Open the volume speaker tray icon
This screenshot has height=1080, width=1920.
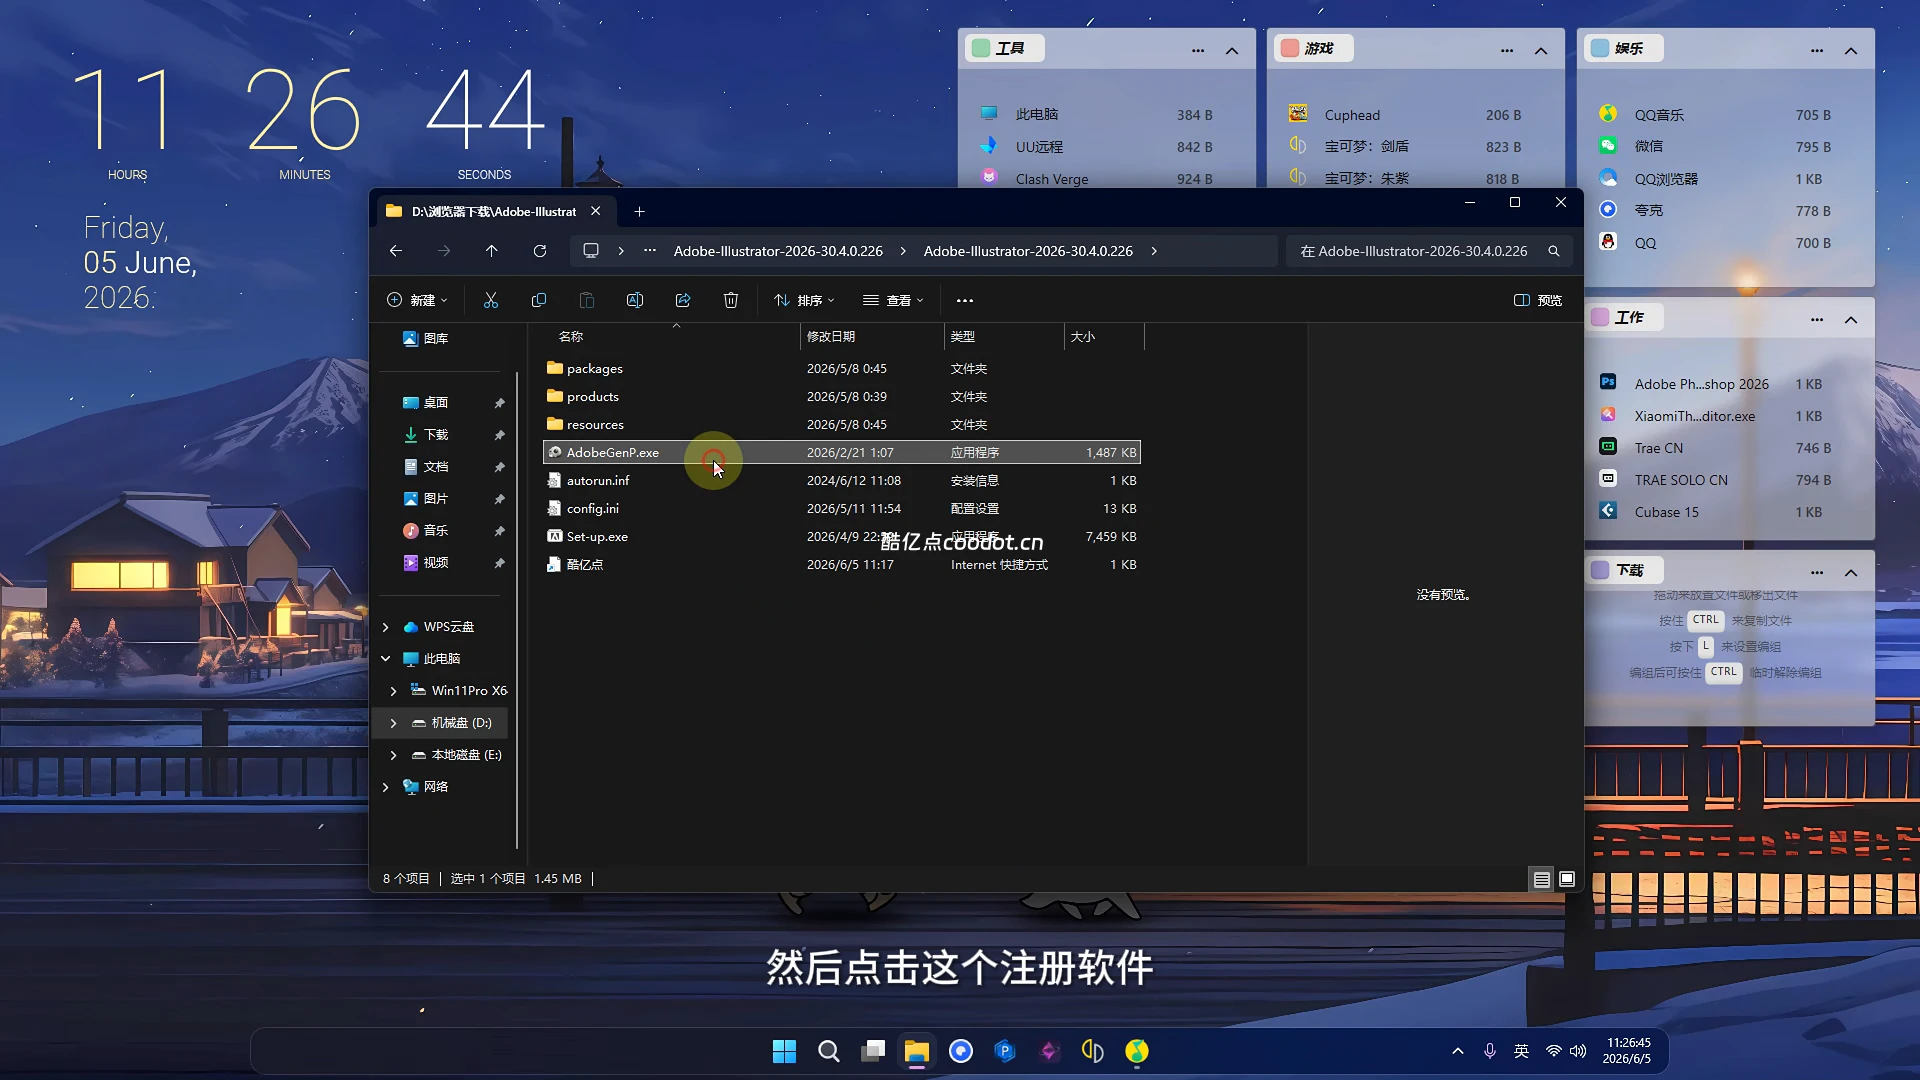[x=1578, y=1051]
